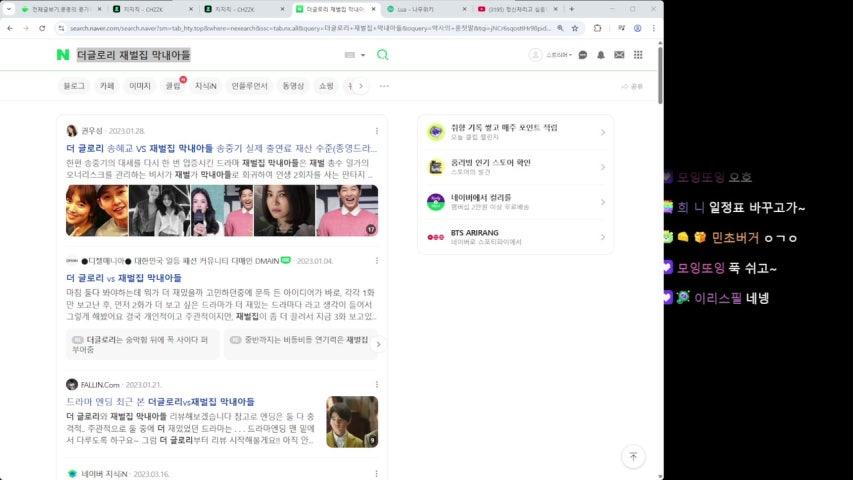Select the 클립 search filter

(173, 86)
